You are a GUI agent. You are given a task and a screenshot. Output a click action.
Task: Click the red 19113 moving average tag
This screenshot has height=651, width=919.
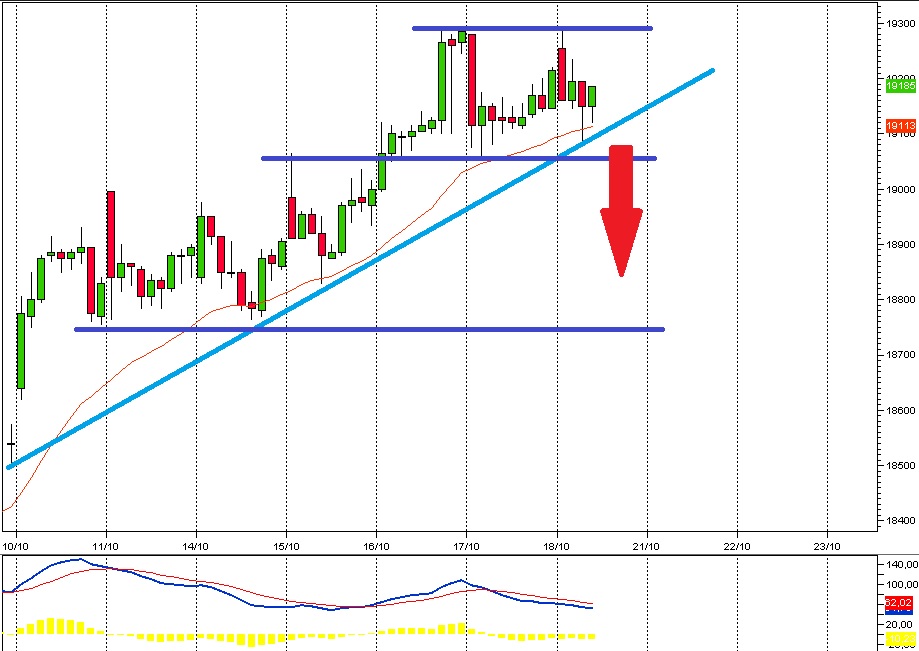pyautogui.click(x=900, y=126)
